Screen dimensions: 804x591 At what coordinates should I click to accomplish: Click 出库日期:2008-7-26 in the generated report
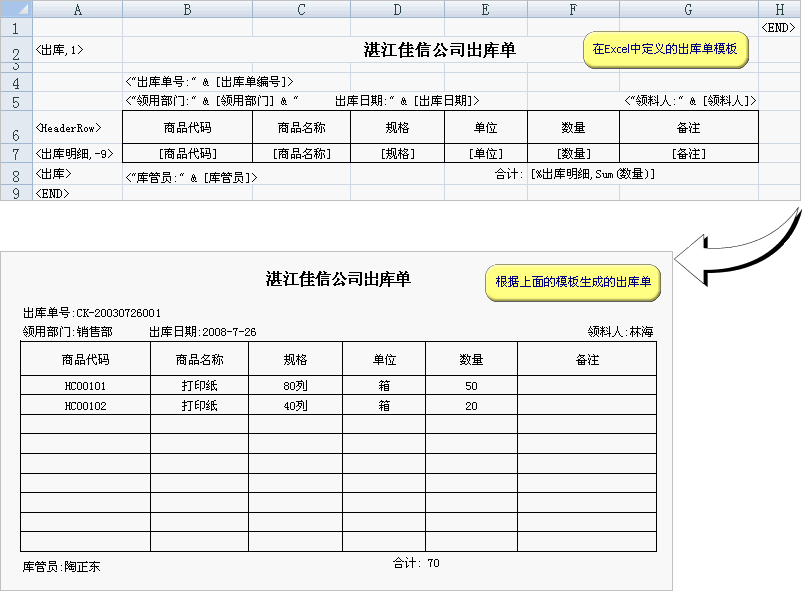203,332
